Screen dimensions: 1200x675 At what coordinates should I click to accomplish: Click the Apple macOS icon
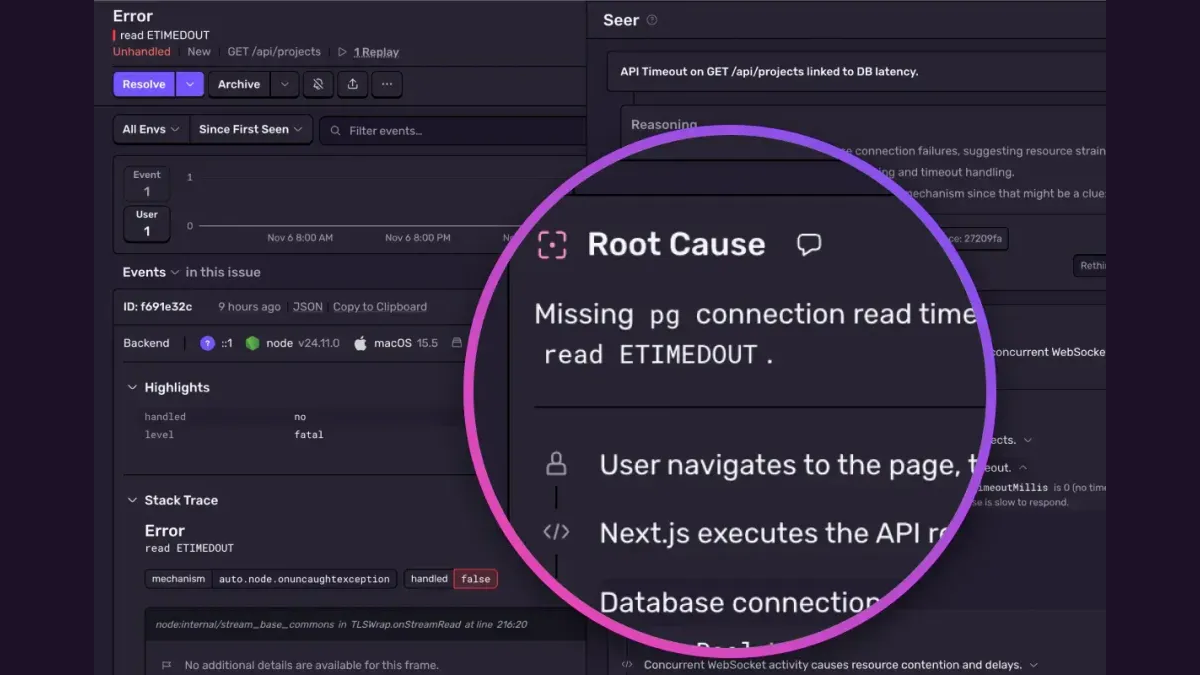point(360,343)
